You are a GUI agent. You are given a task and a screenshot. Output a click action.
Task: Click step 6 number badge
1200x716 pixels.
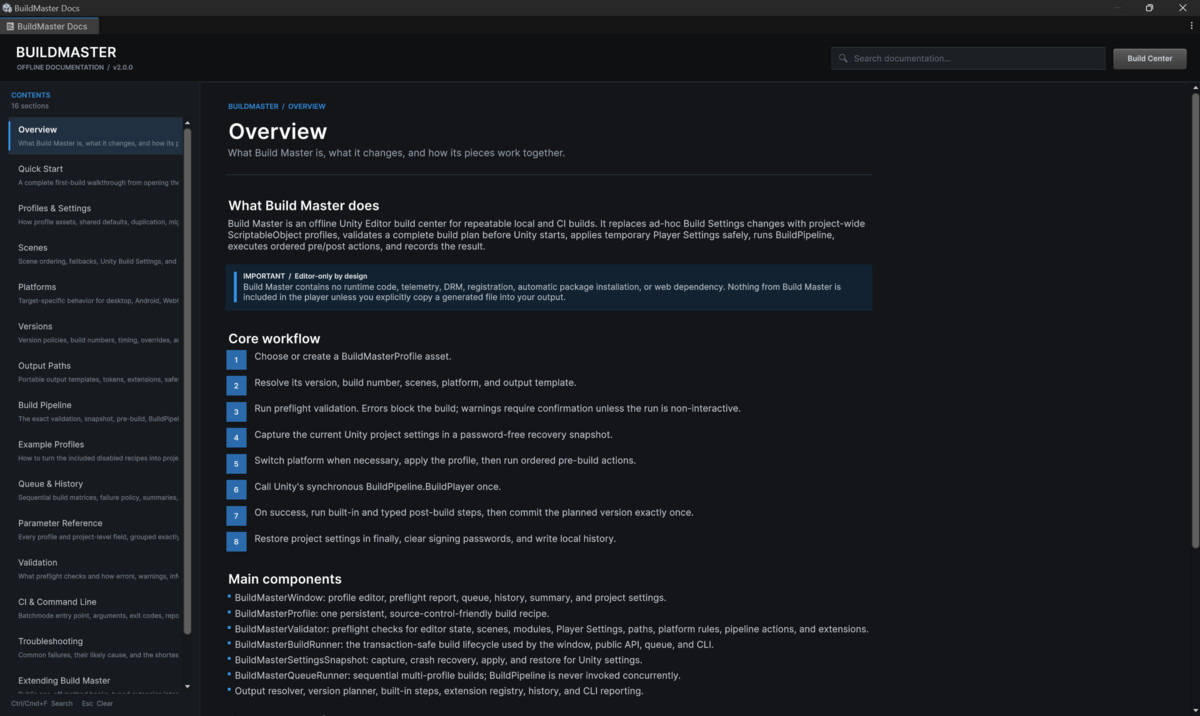(x=236, y=489)
